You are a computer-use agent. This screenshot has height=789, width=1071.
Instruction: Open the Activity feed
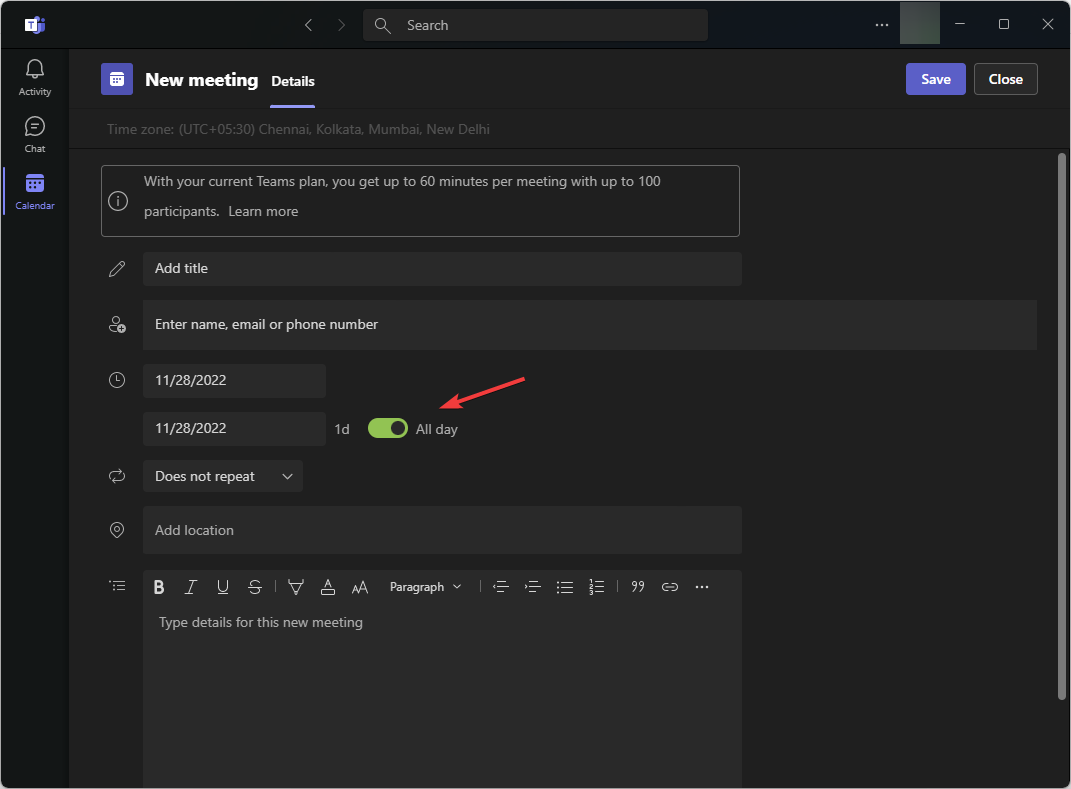[35, 78]
